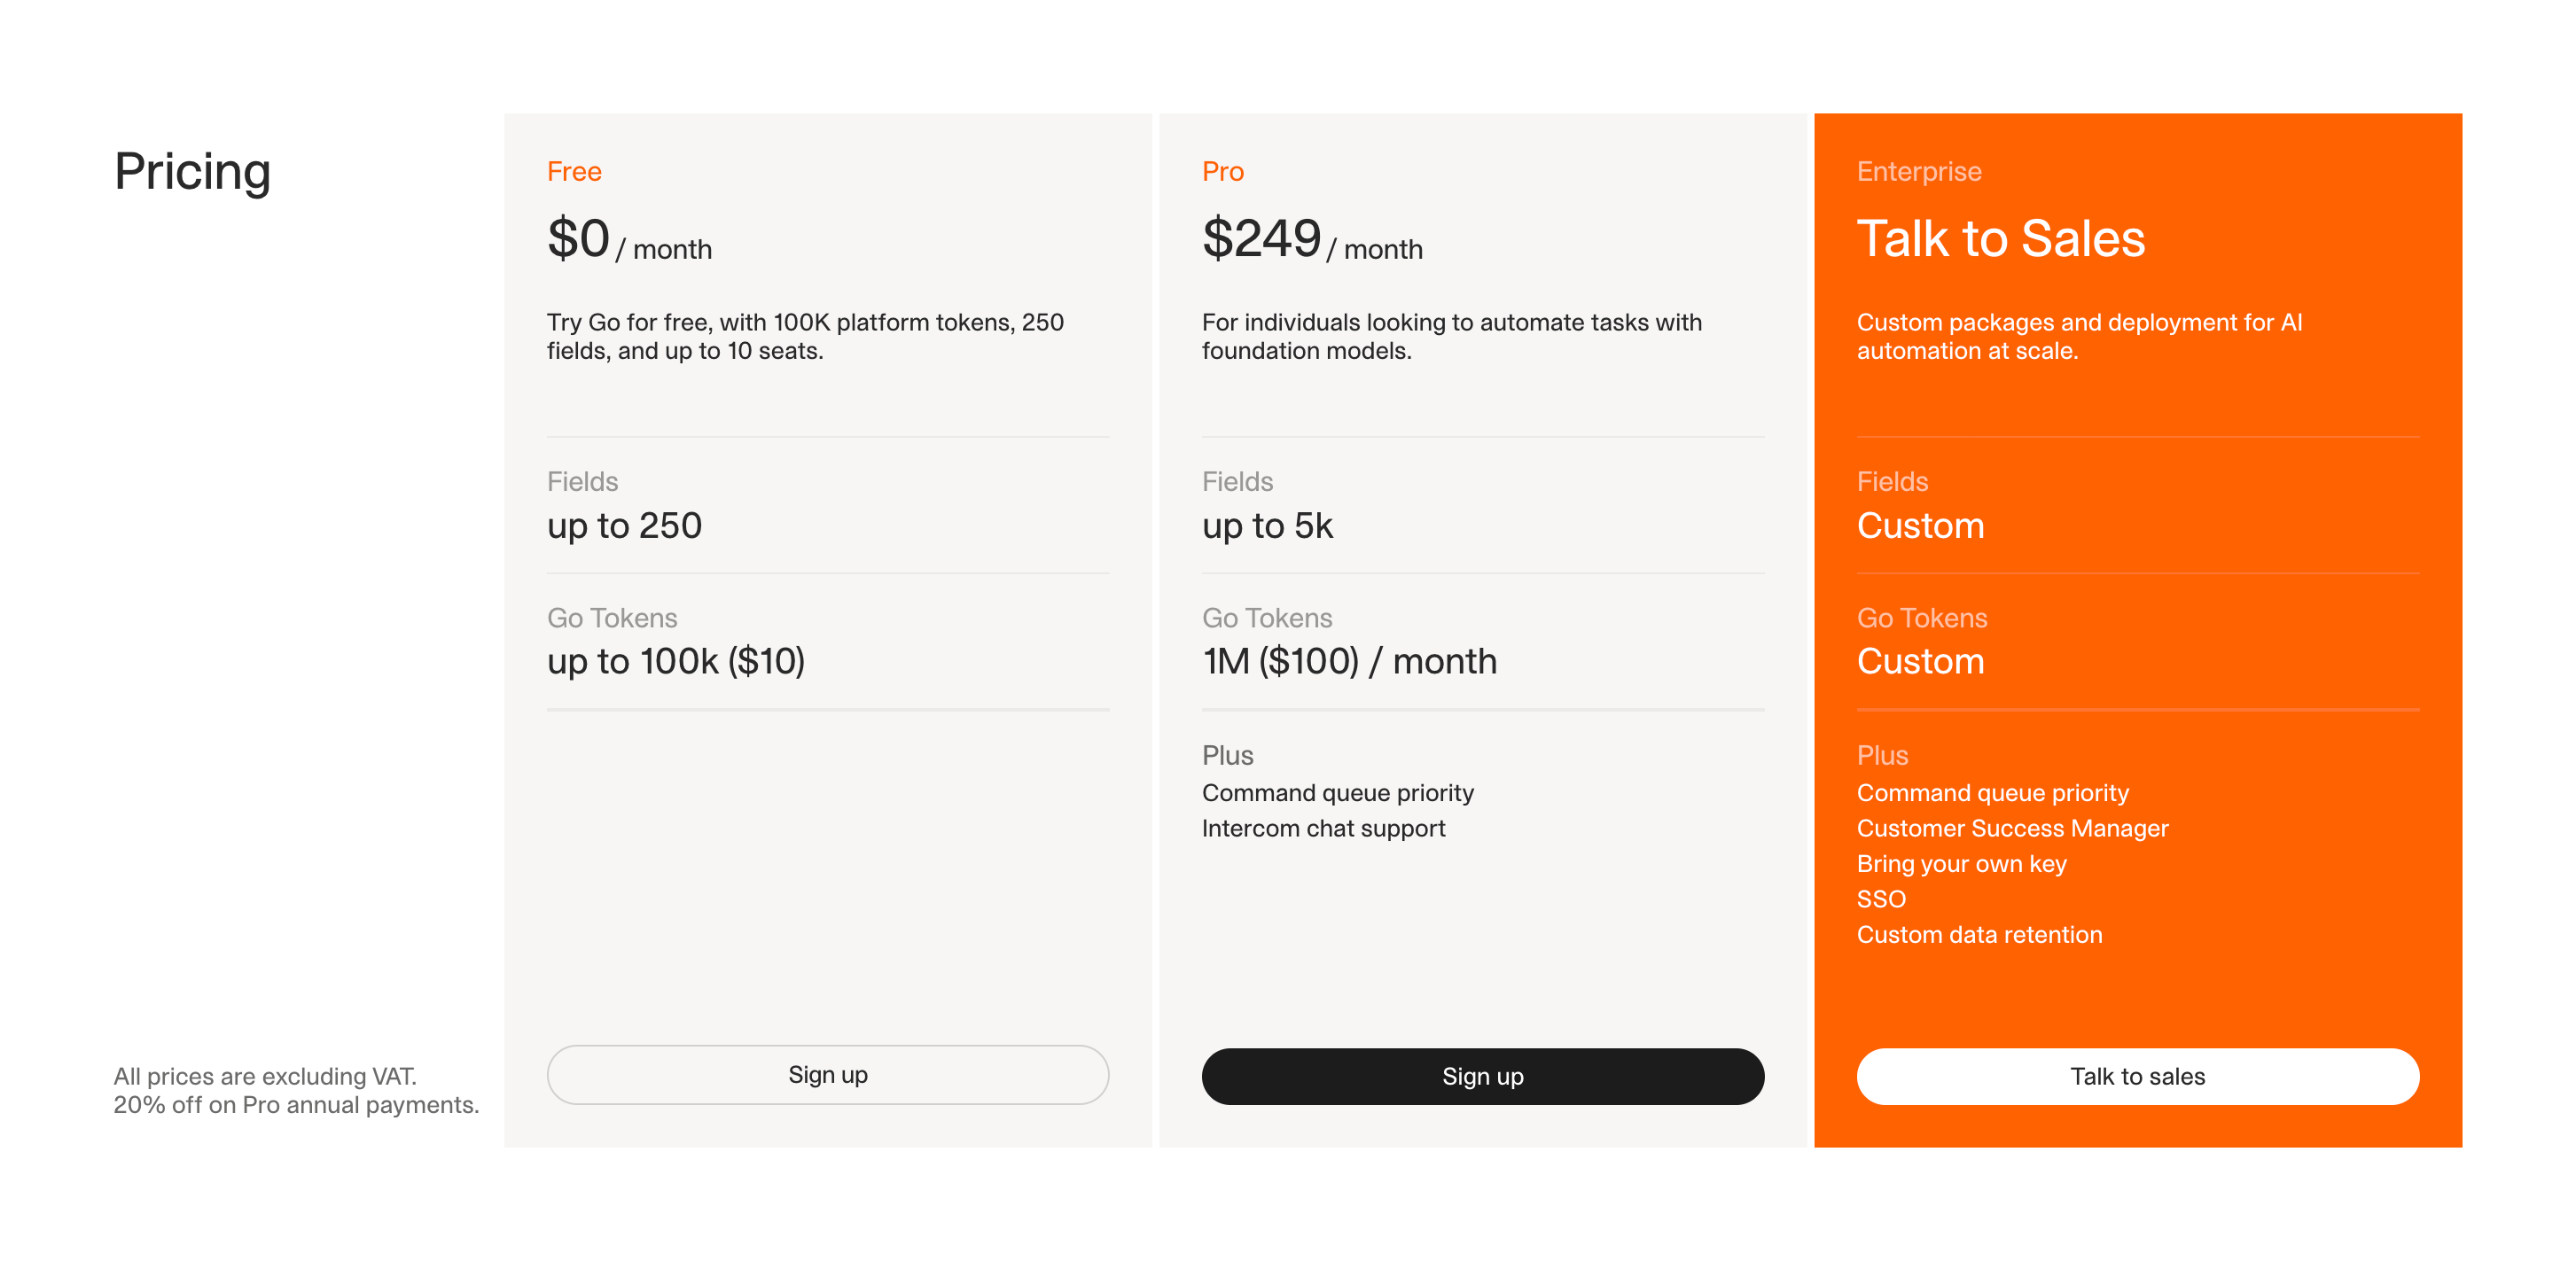The width and height of the screenshot is (2576, 1261).
Task: Click the Customer Success Manager feature
Action: click(2011, 828)
